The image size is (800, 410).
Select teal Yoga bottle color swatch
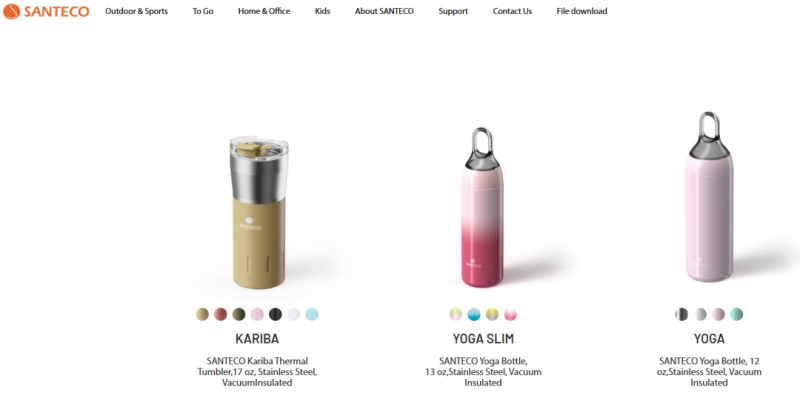pos(736,314)
